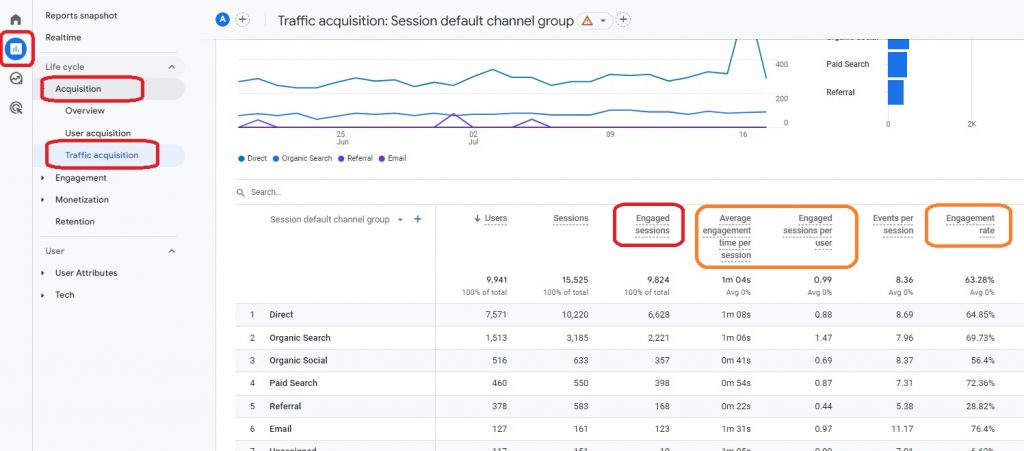
Task: Click the 72.36% engagement rate value
Action: (x=980, y=383)
